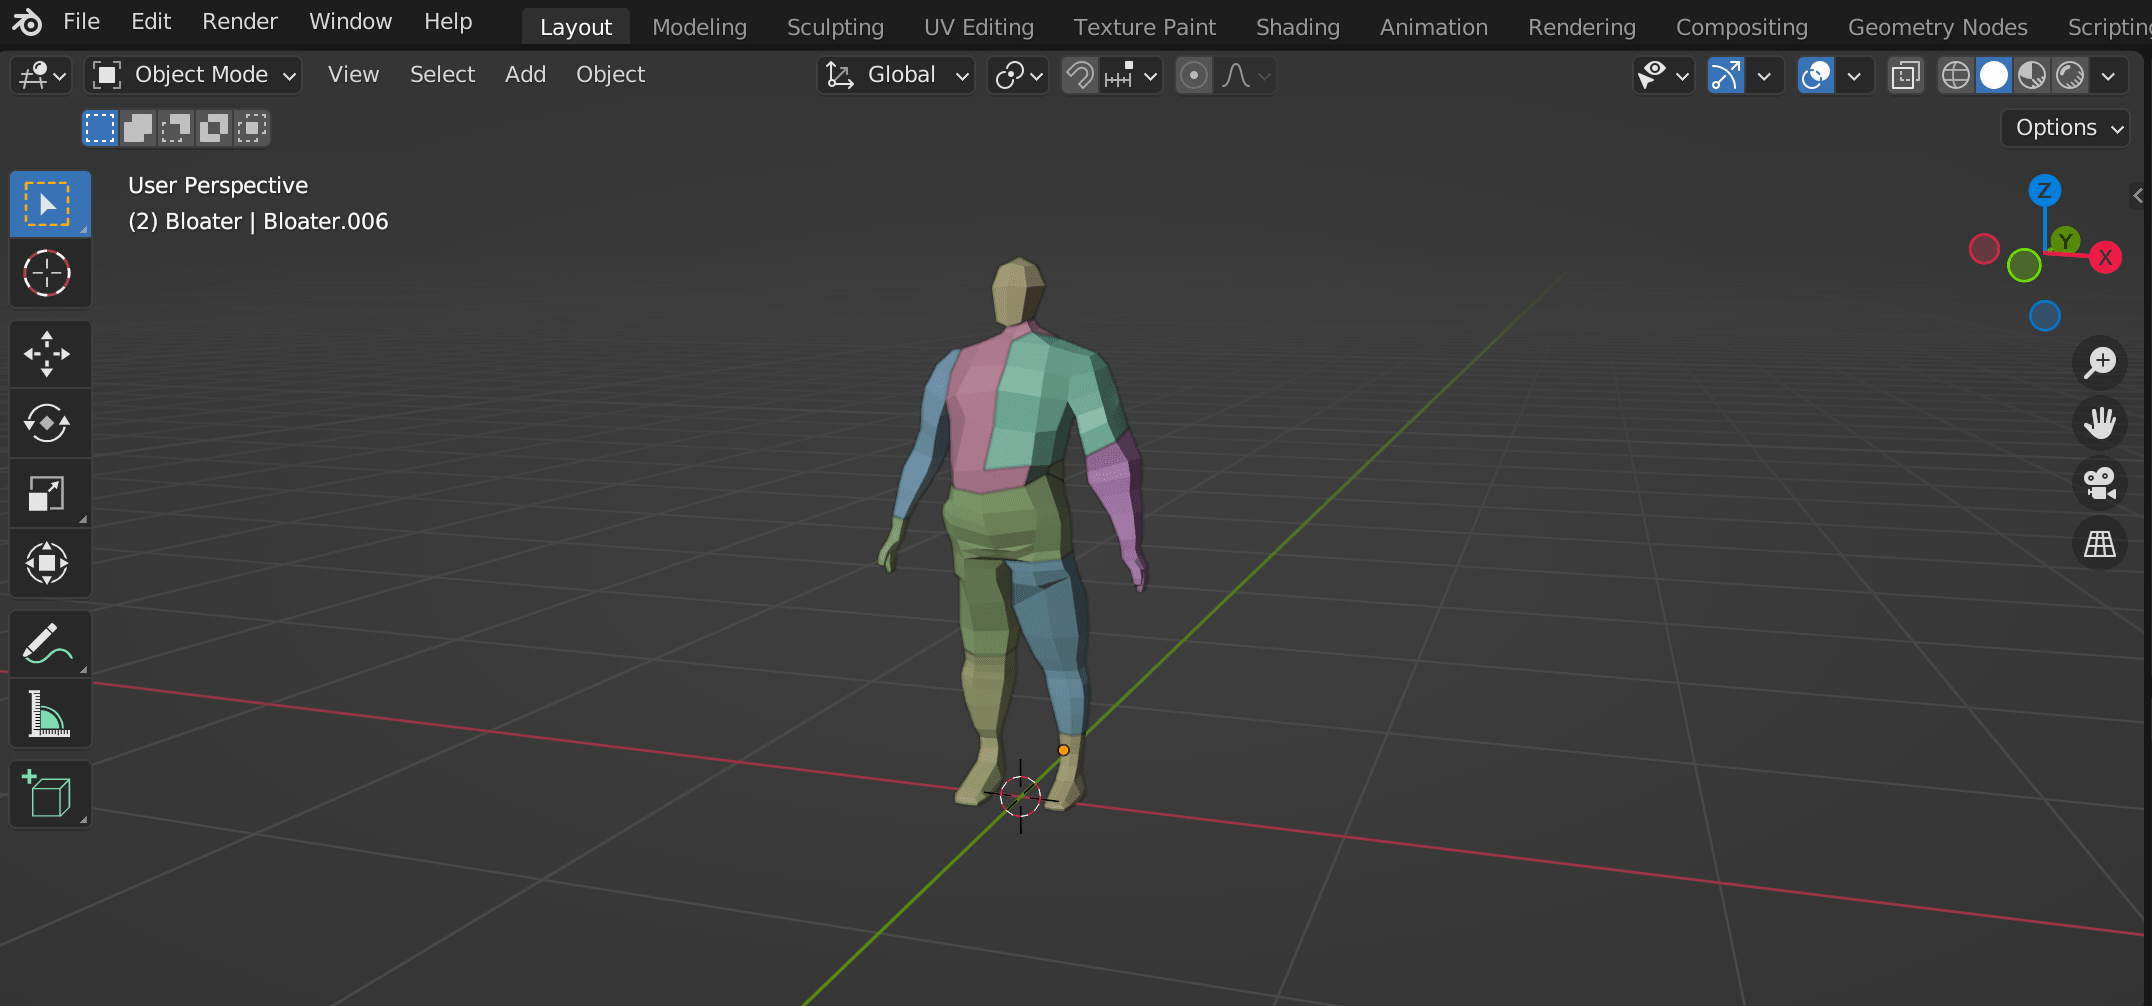Click negative X axis gizmo circle

tap(1984, 249)
